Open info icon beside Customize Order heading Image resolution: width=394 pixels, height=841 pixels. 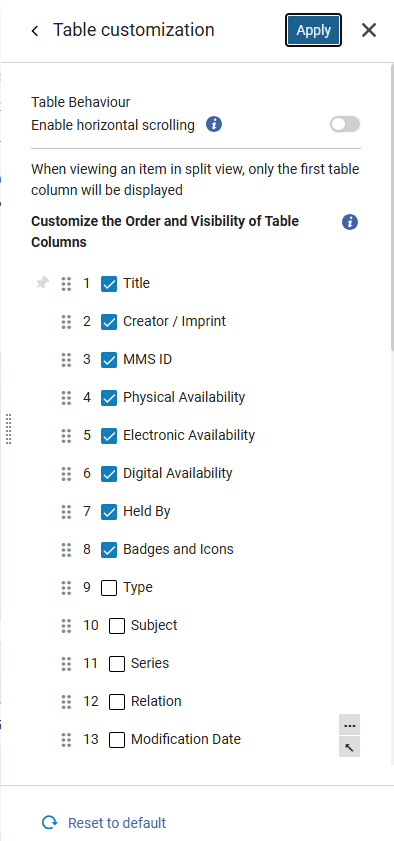(350, 222)
